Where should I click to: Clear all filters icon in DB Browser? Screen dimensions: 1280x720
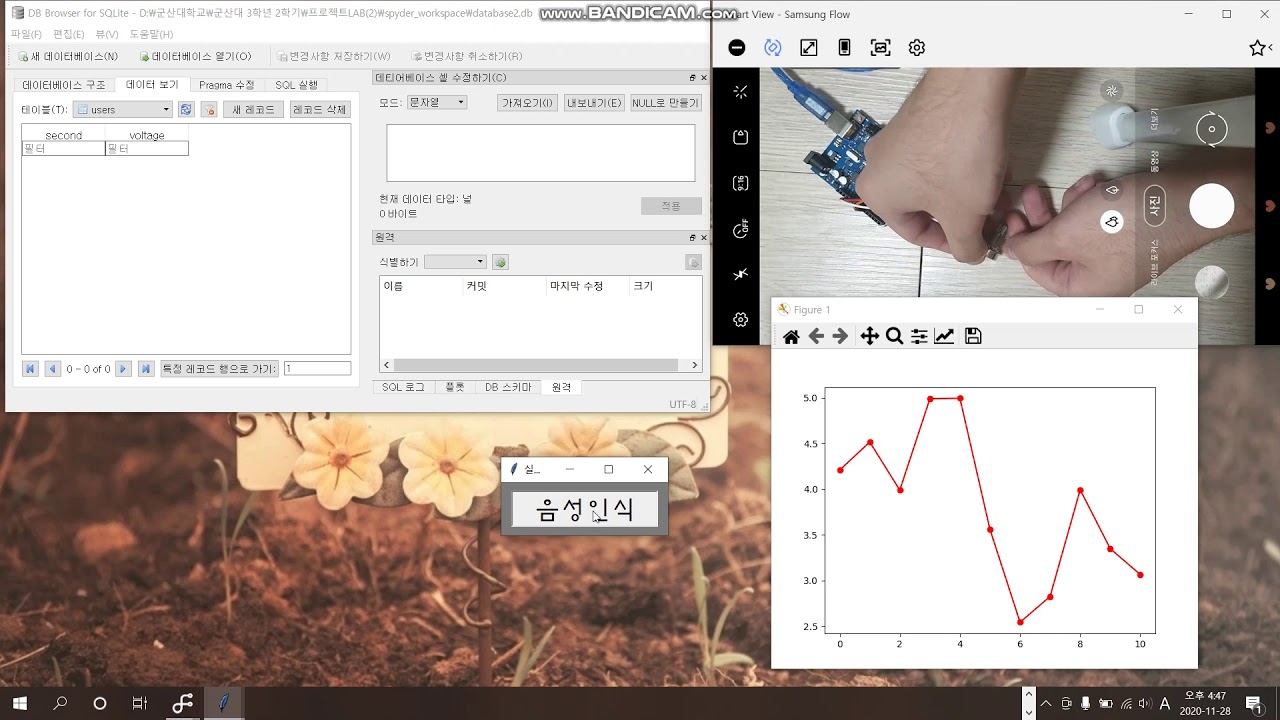click(209, 110)
